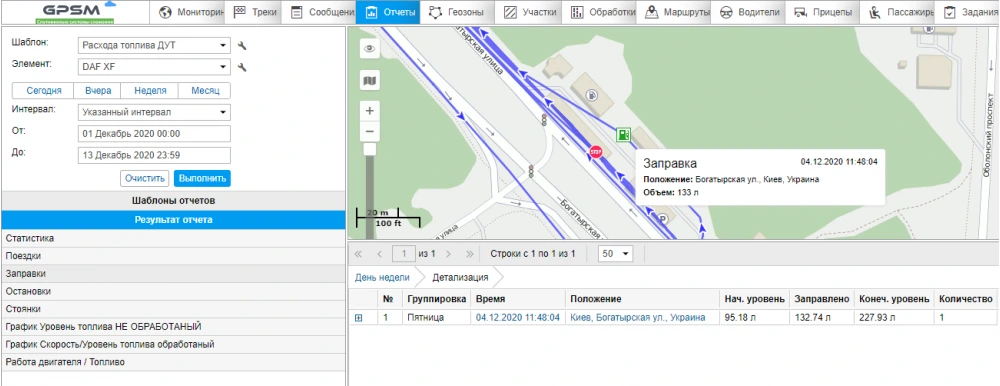Zoom in with the plus button
Image resolution: width=1000 pixels, height=386 pixels.
(369, 111)
